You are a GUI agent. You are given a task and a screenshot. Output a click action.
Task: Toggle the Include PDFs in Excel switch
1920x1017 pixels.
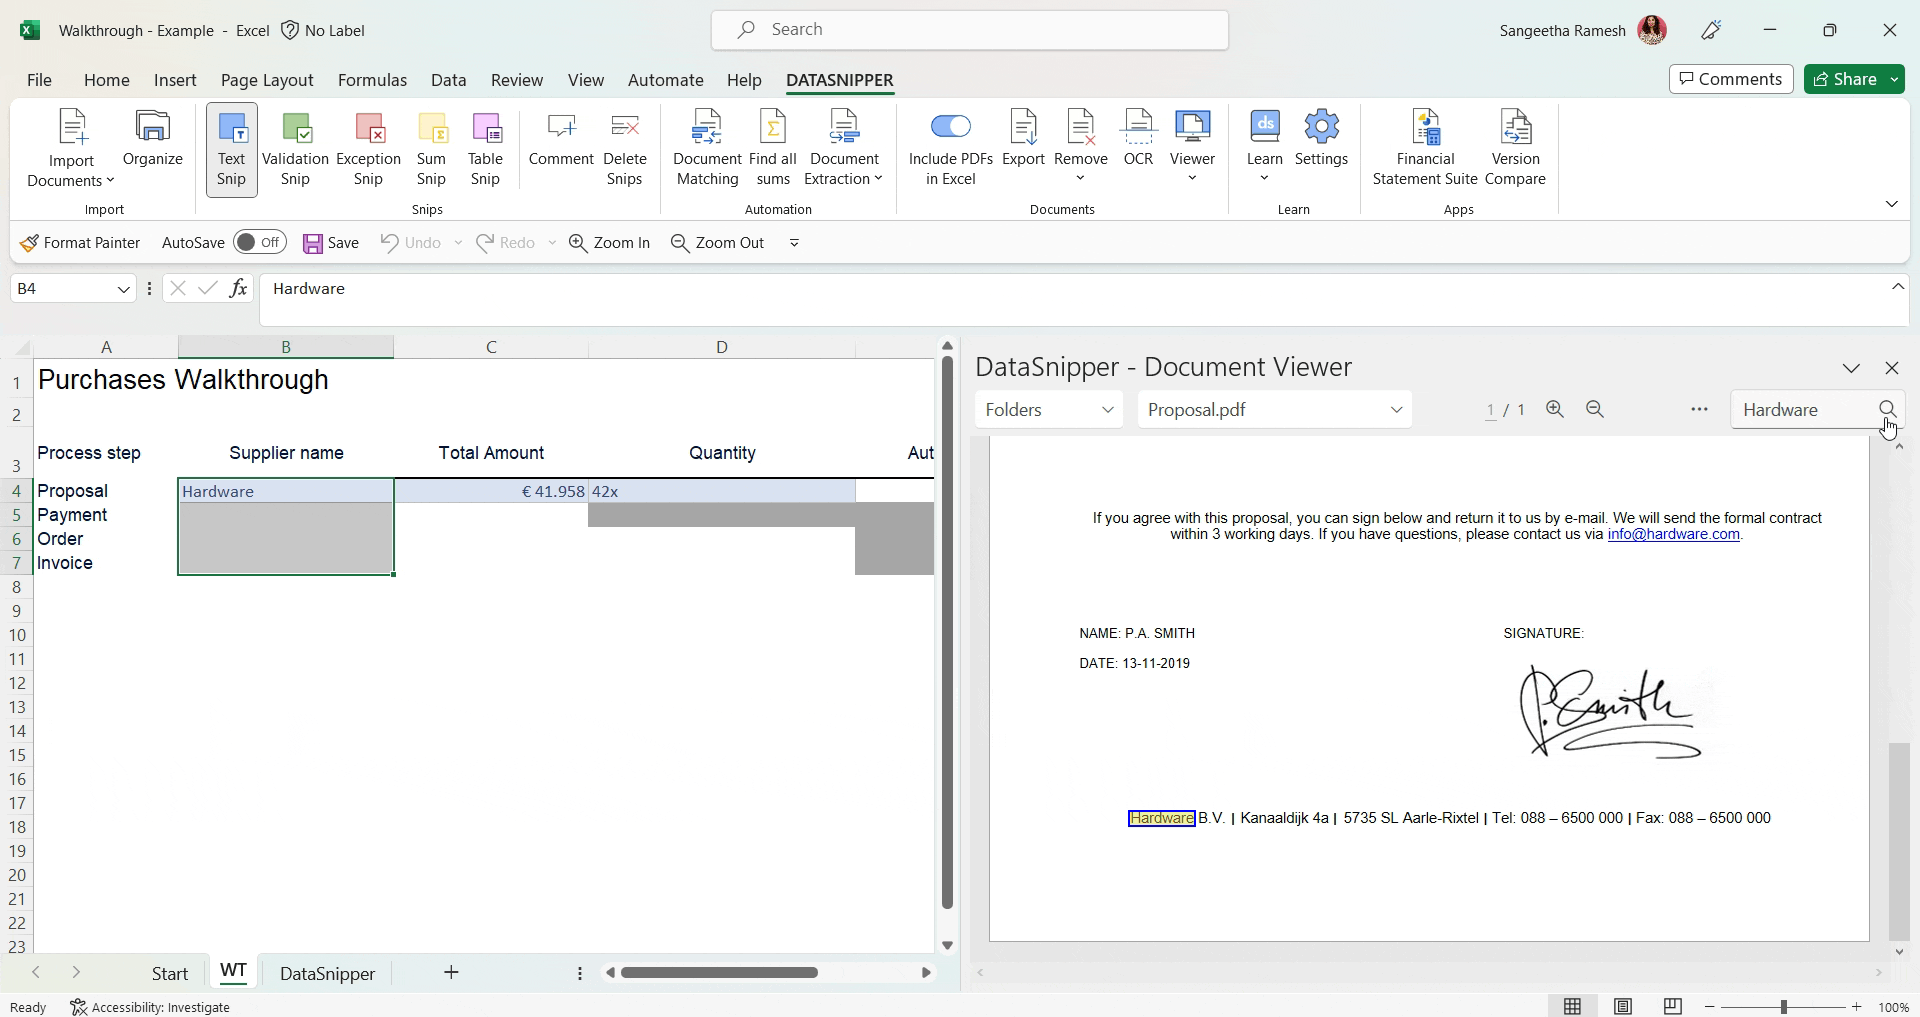tap(950, 126)
